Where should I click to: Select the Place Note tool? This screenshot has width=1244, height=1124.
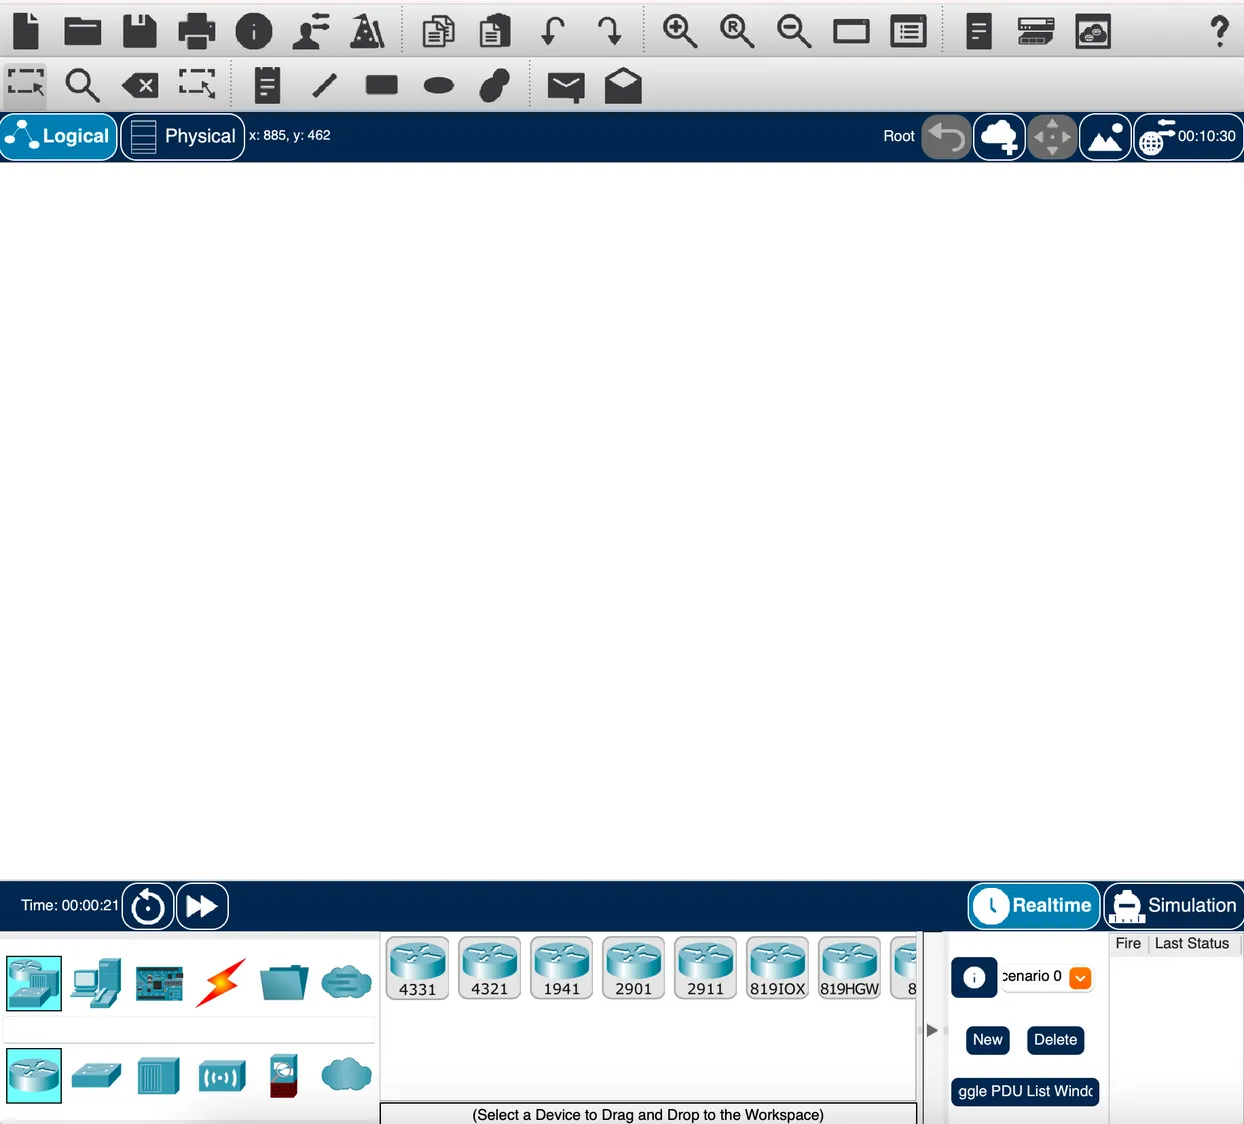click(x=266, y=86)
